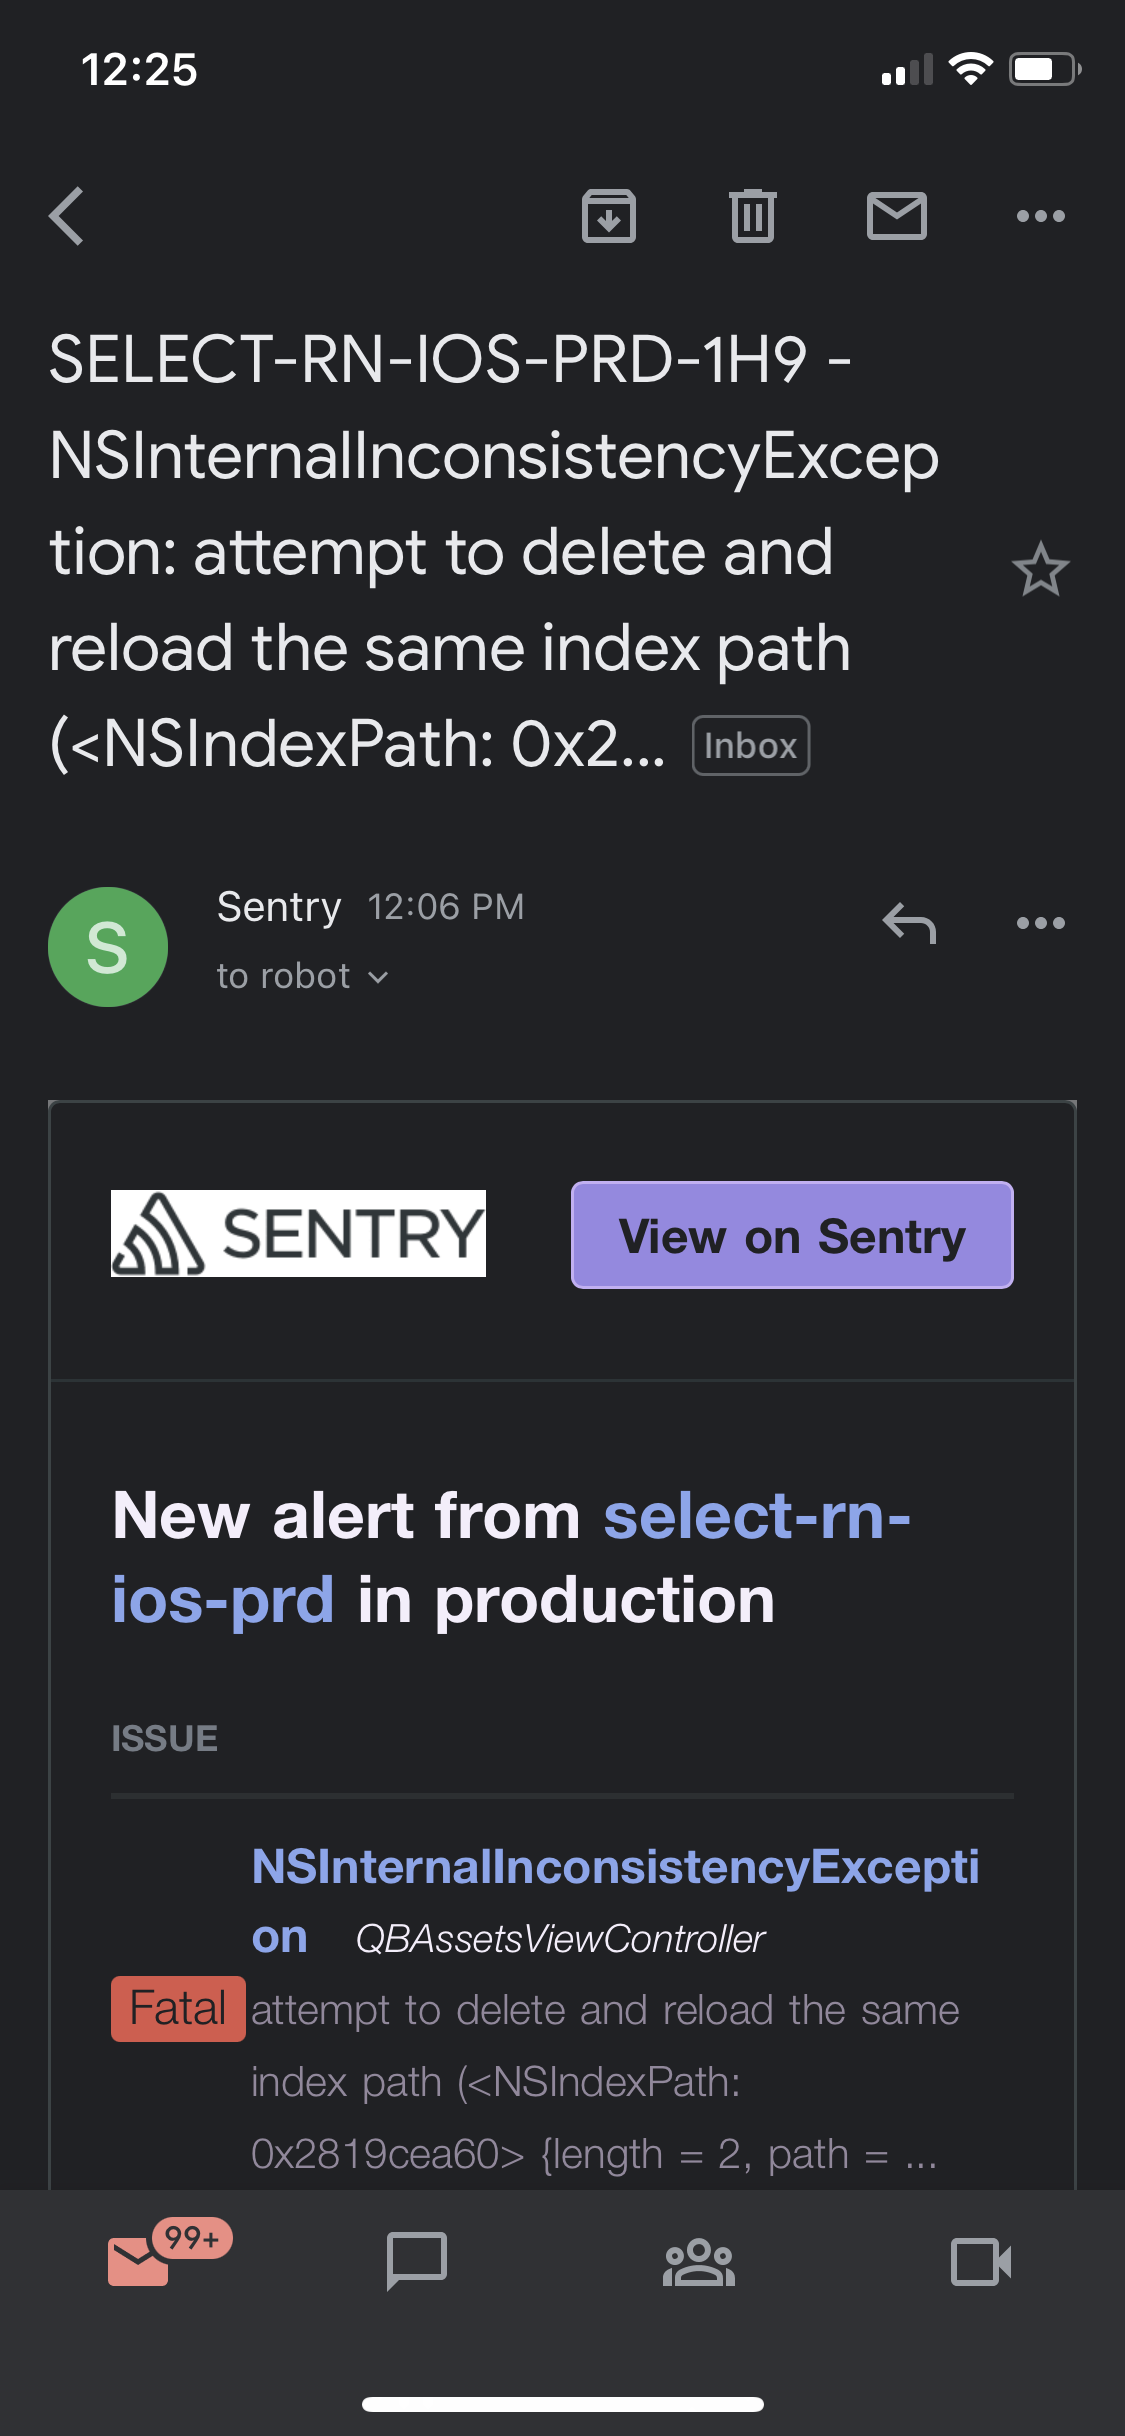
Task: Open top toolbar more options menu
Action: [x=1040, y=216]
